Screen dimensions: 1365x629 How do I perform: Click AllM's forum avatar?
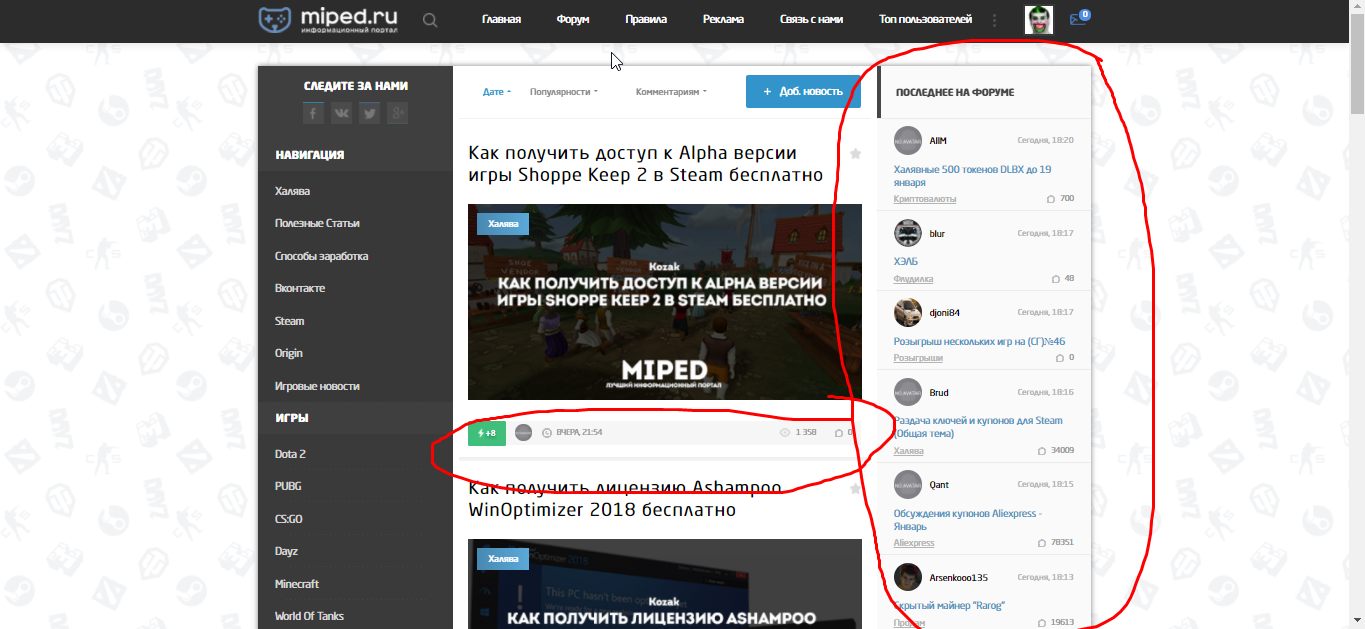click(908, 141)
